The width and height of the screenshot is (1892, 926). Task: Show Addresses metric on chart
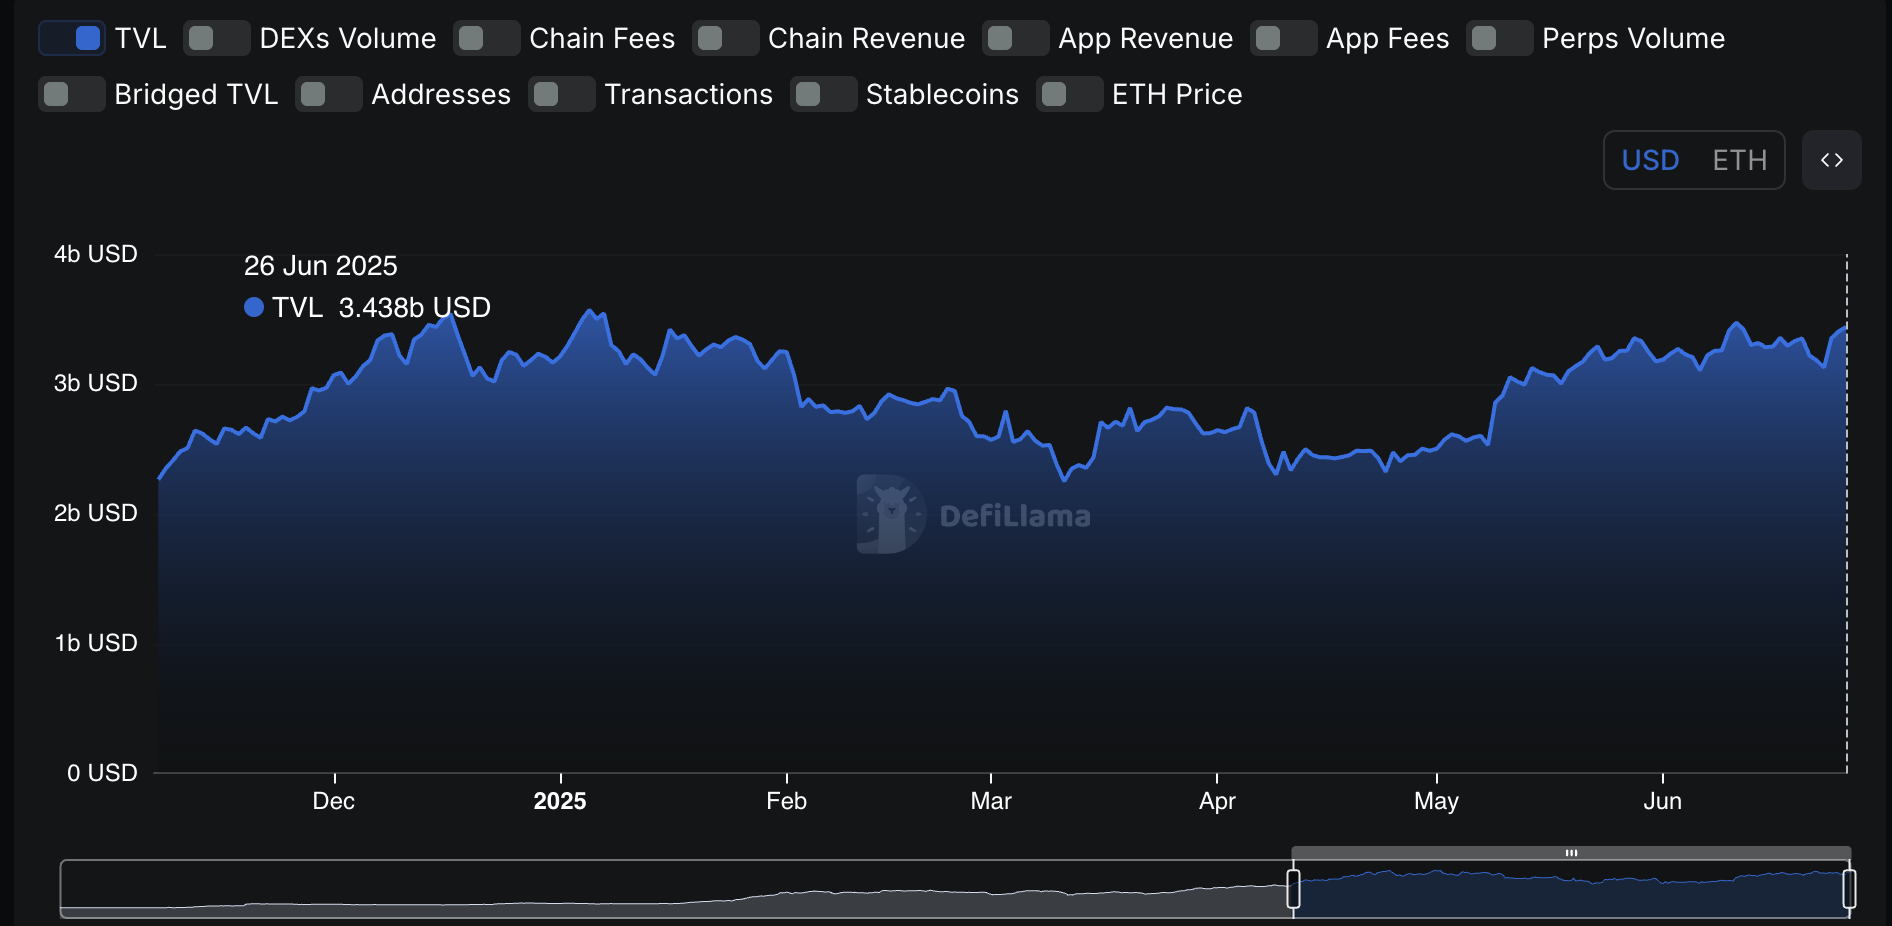329,94
